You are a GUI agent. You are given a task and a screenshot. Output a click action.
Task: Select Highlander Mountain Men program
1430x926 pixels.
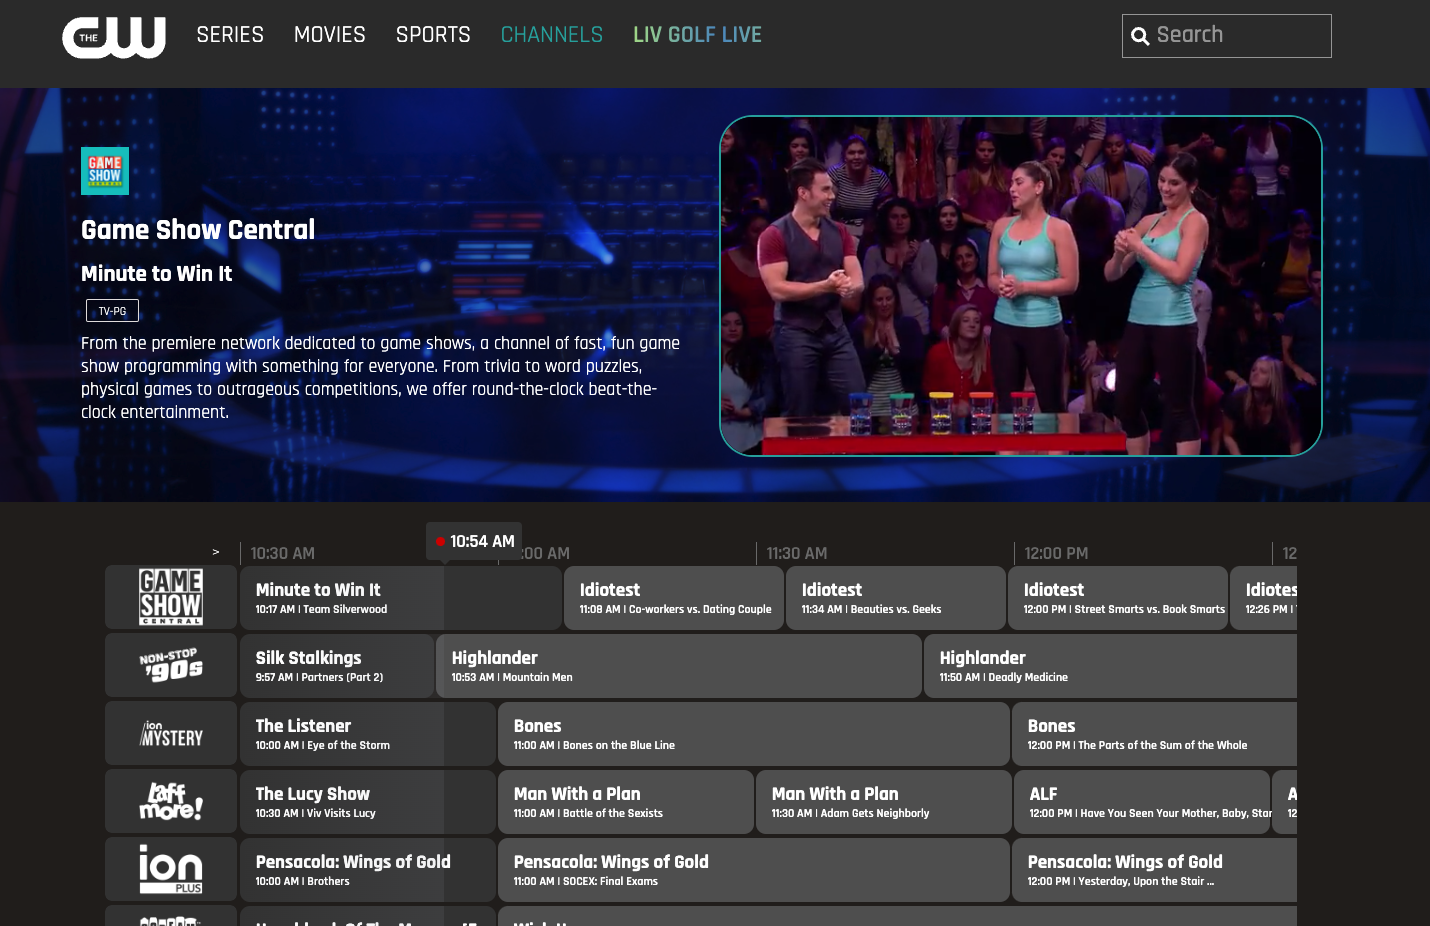coord(678,666)
